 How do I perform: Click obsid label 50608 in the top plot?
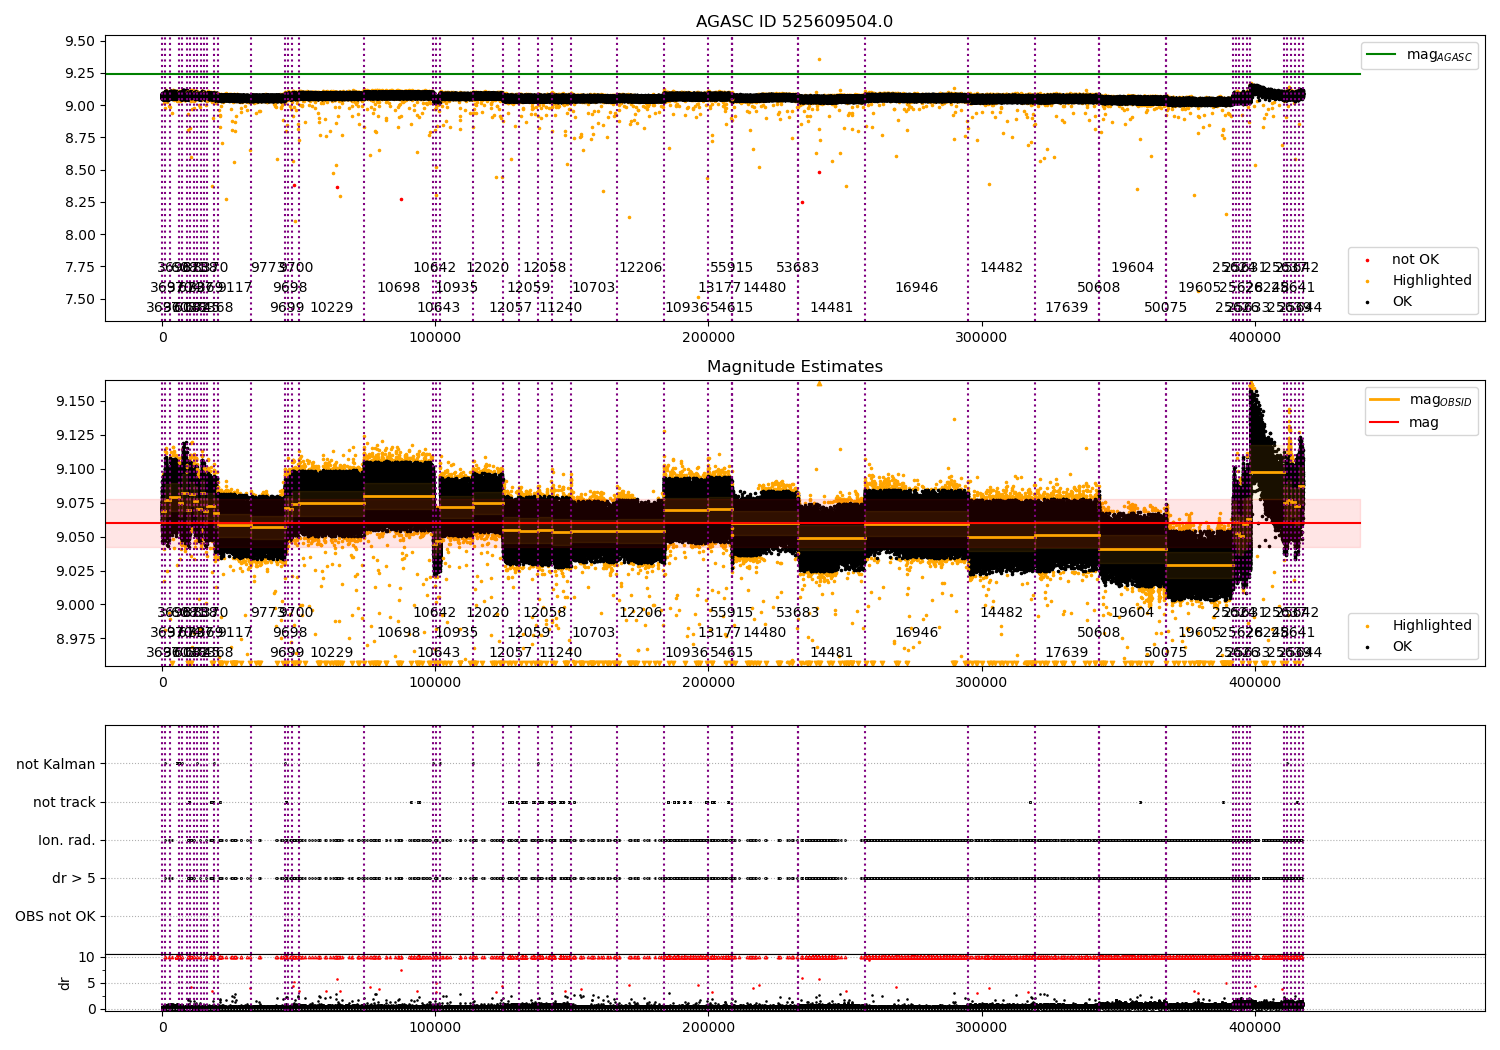tap(1098, 288)
